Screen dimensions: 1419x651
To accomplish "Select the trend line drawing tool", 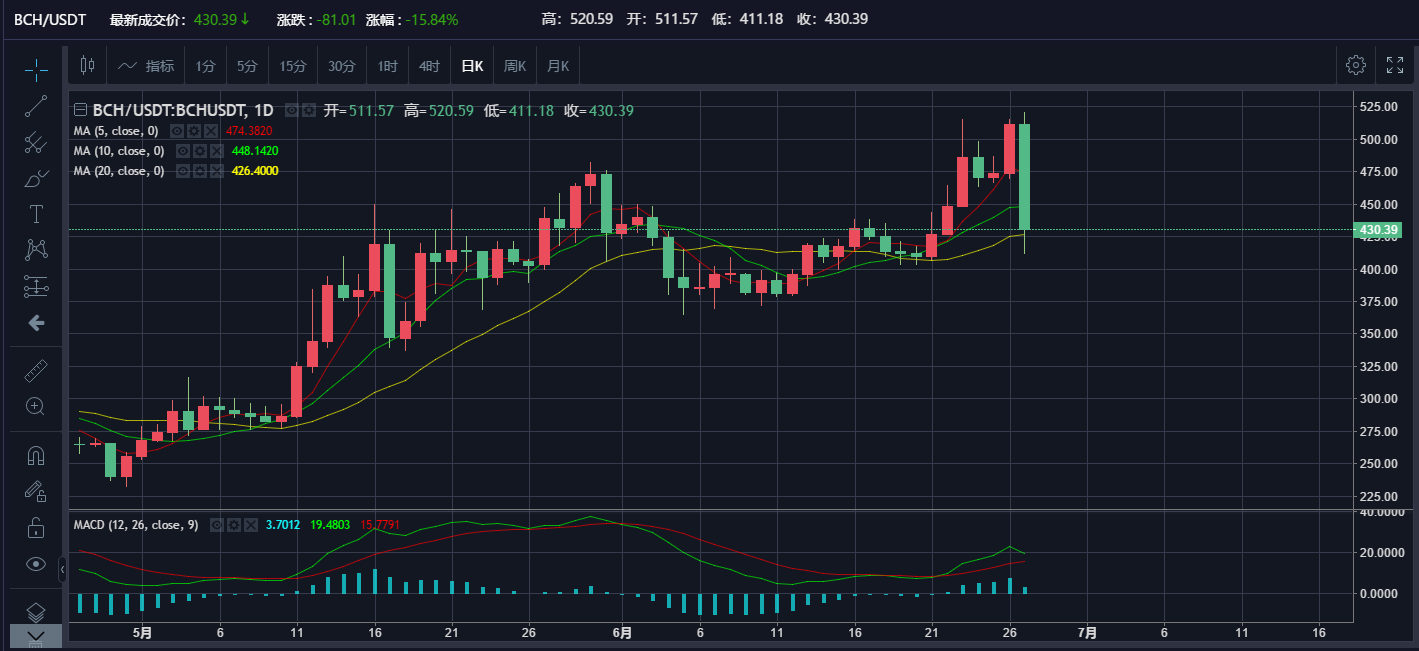I will [x=36, y=106].
